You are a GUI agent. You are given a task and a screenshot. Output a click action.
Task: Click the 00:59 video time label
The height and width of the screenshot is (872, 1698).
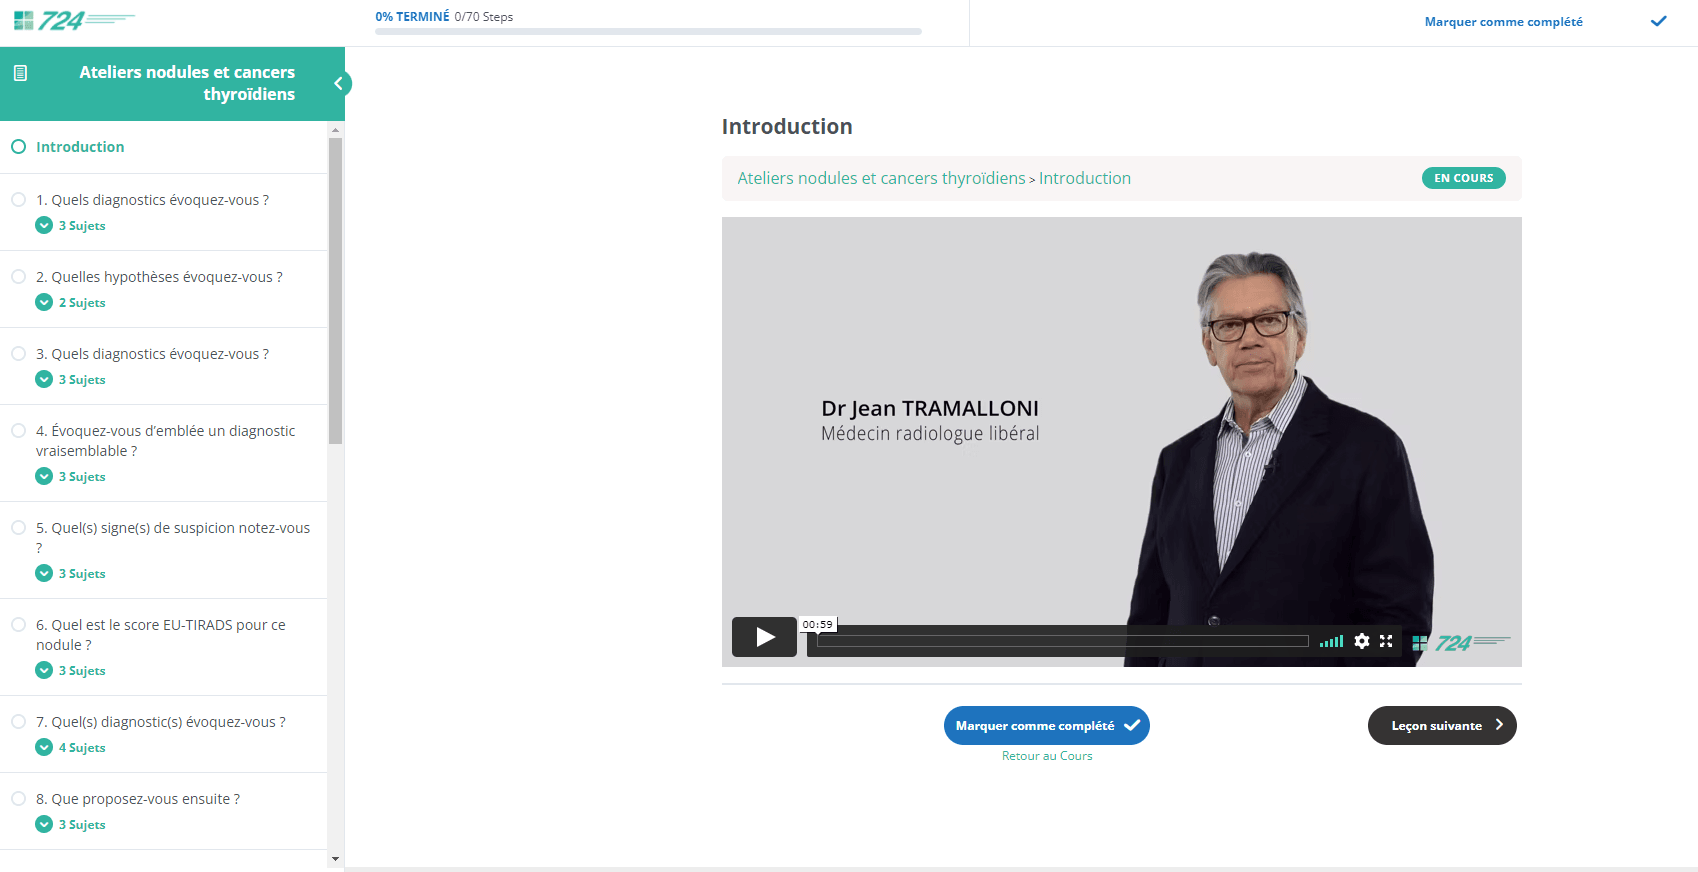coord(817,624)
